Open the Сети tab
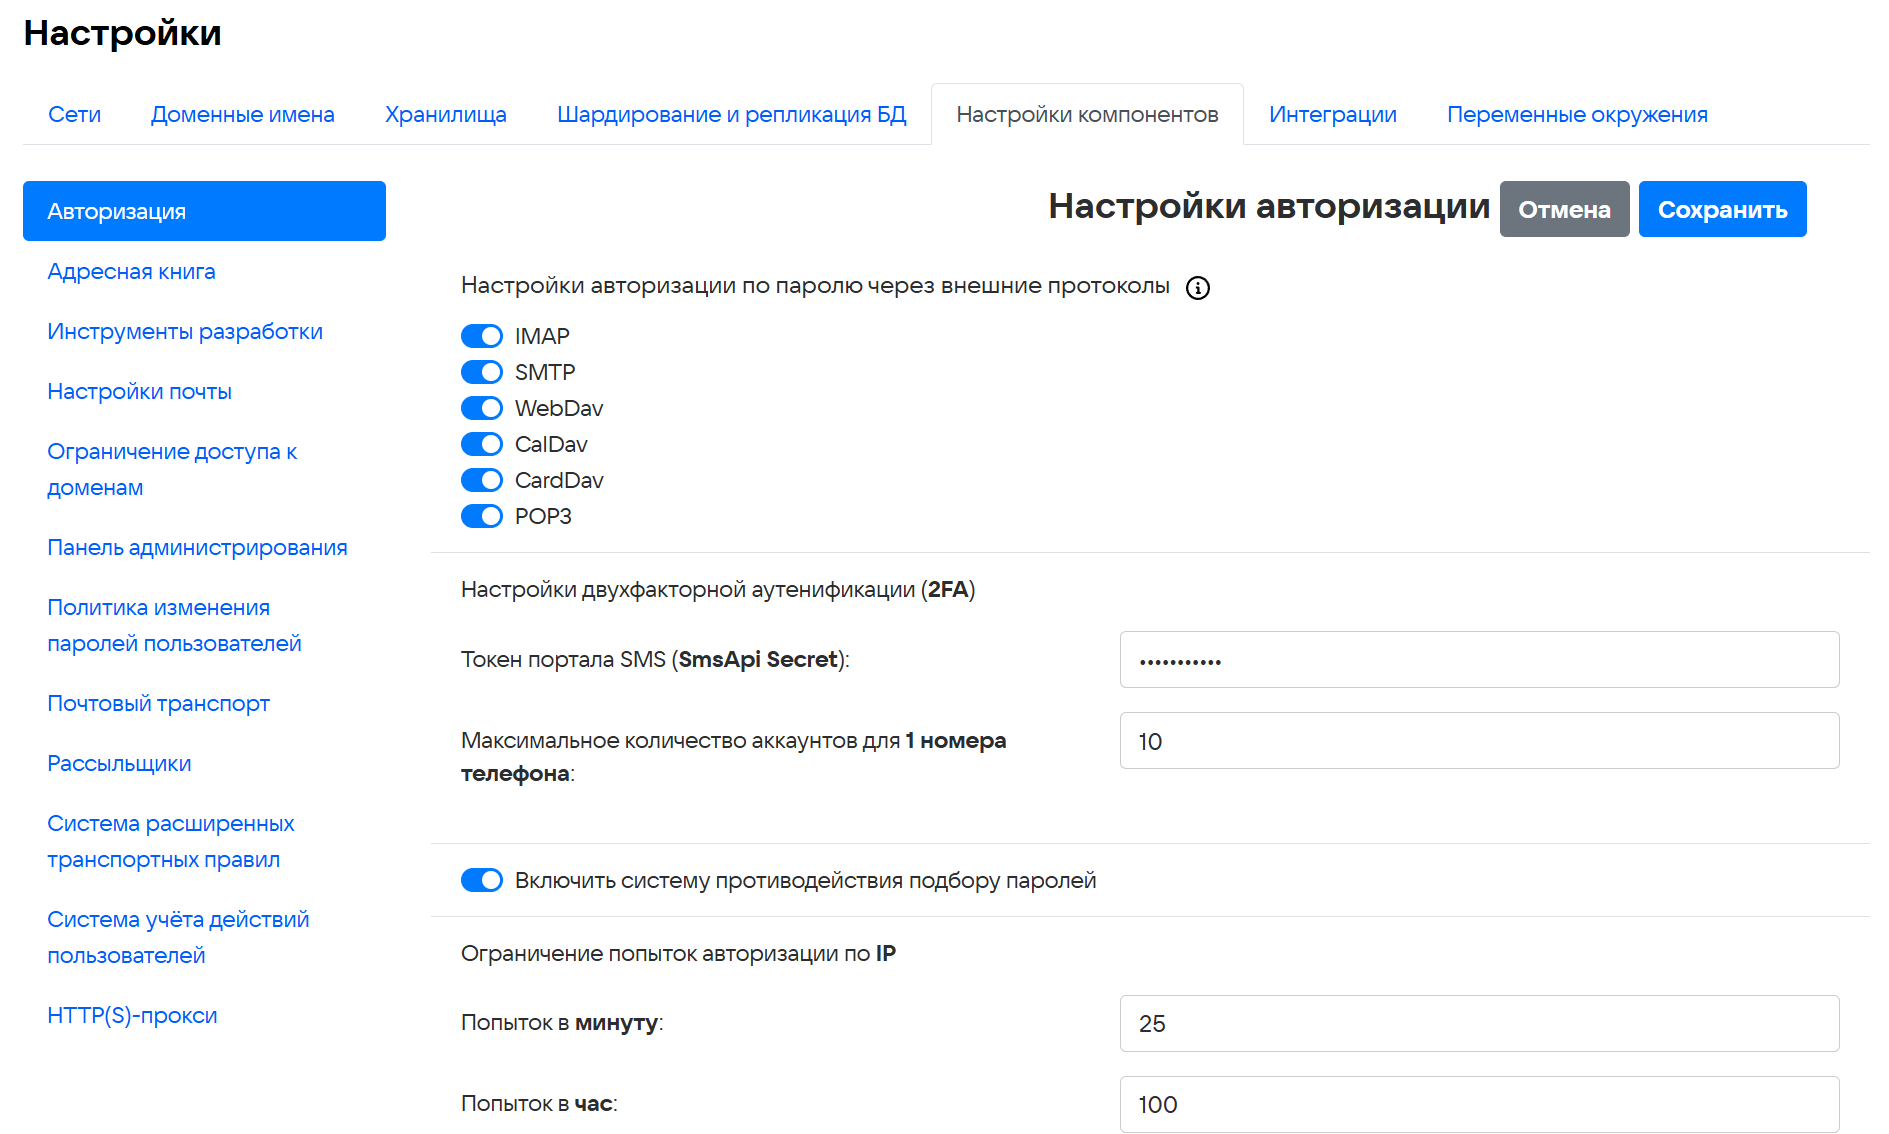The height and width of the screenshot is (1134, 1889). 75,114
